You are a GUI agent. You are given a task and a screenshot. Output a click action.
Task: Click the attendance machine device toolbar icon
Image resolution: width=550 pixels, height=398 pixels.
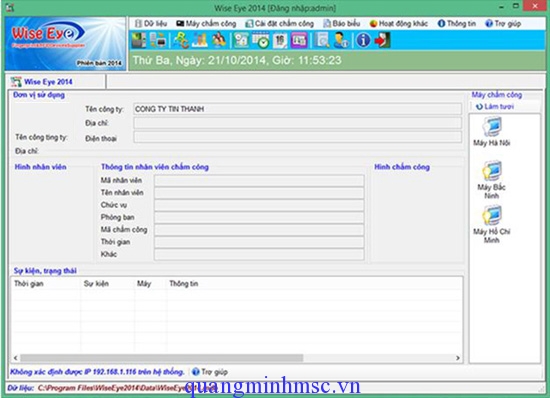139,40
